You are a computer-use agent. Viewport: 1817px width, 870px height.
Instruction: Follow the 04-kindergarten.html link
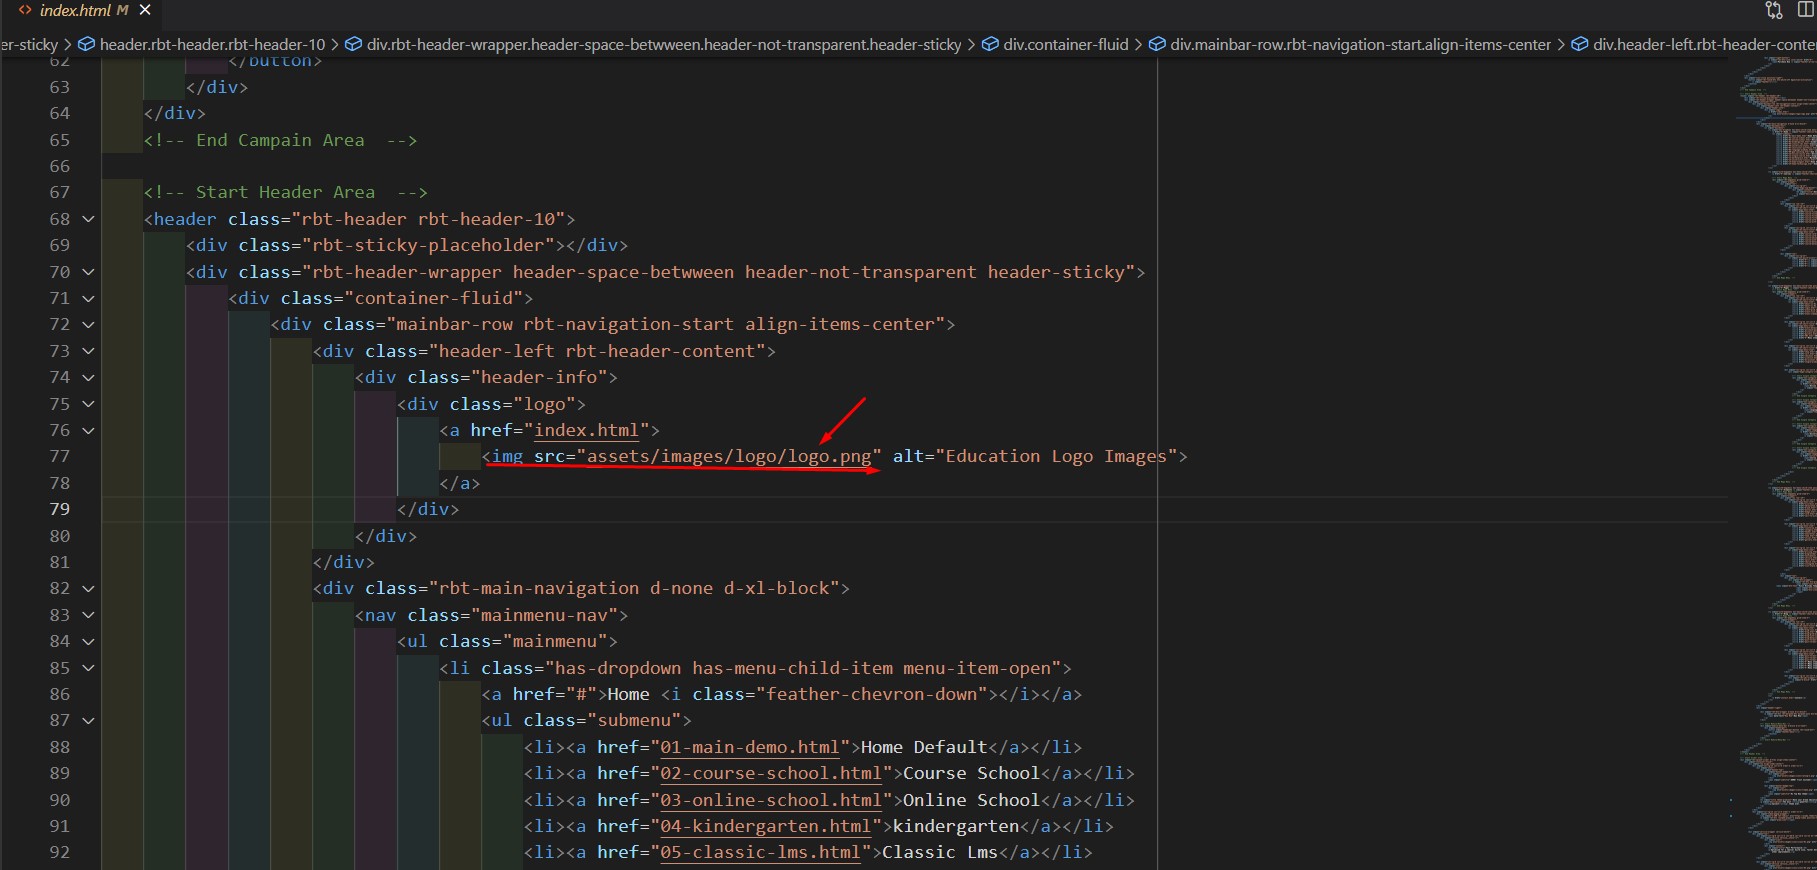click(766, 826)
